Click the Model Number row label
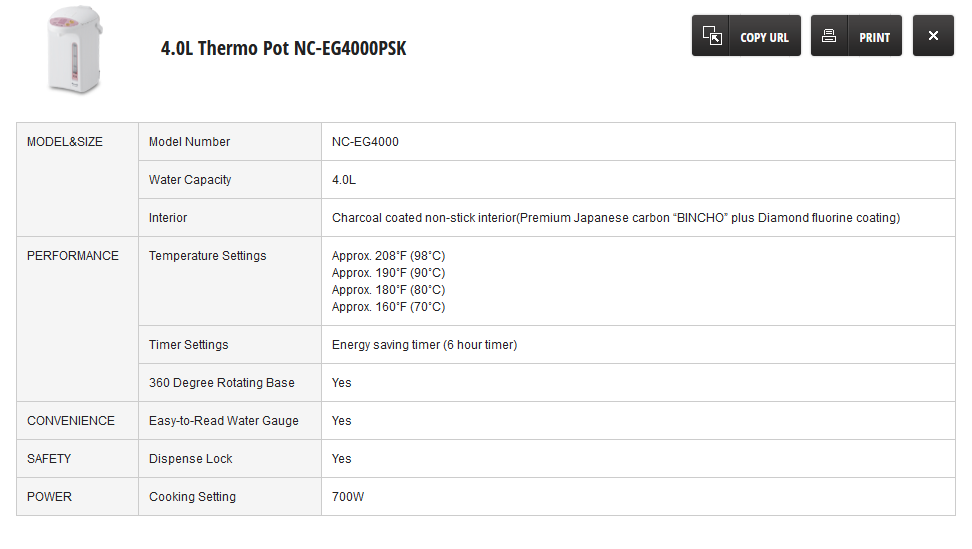The height and width of the screenshot is (549, 972). [x=189, y=142]
